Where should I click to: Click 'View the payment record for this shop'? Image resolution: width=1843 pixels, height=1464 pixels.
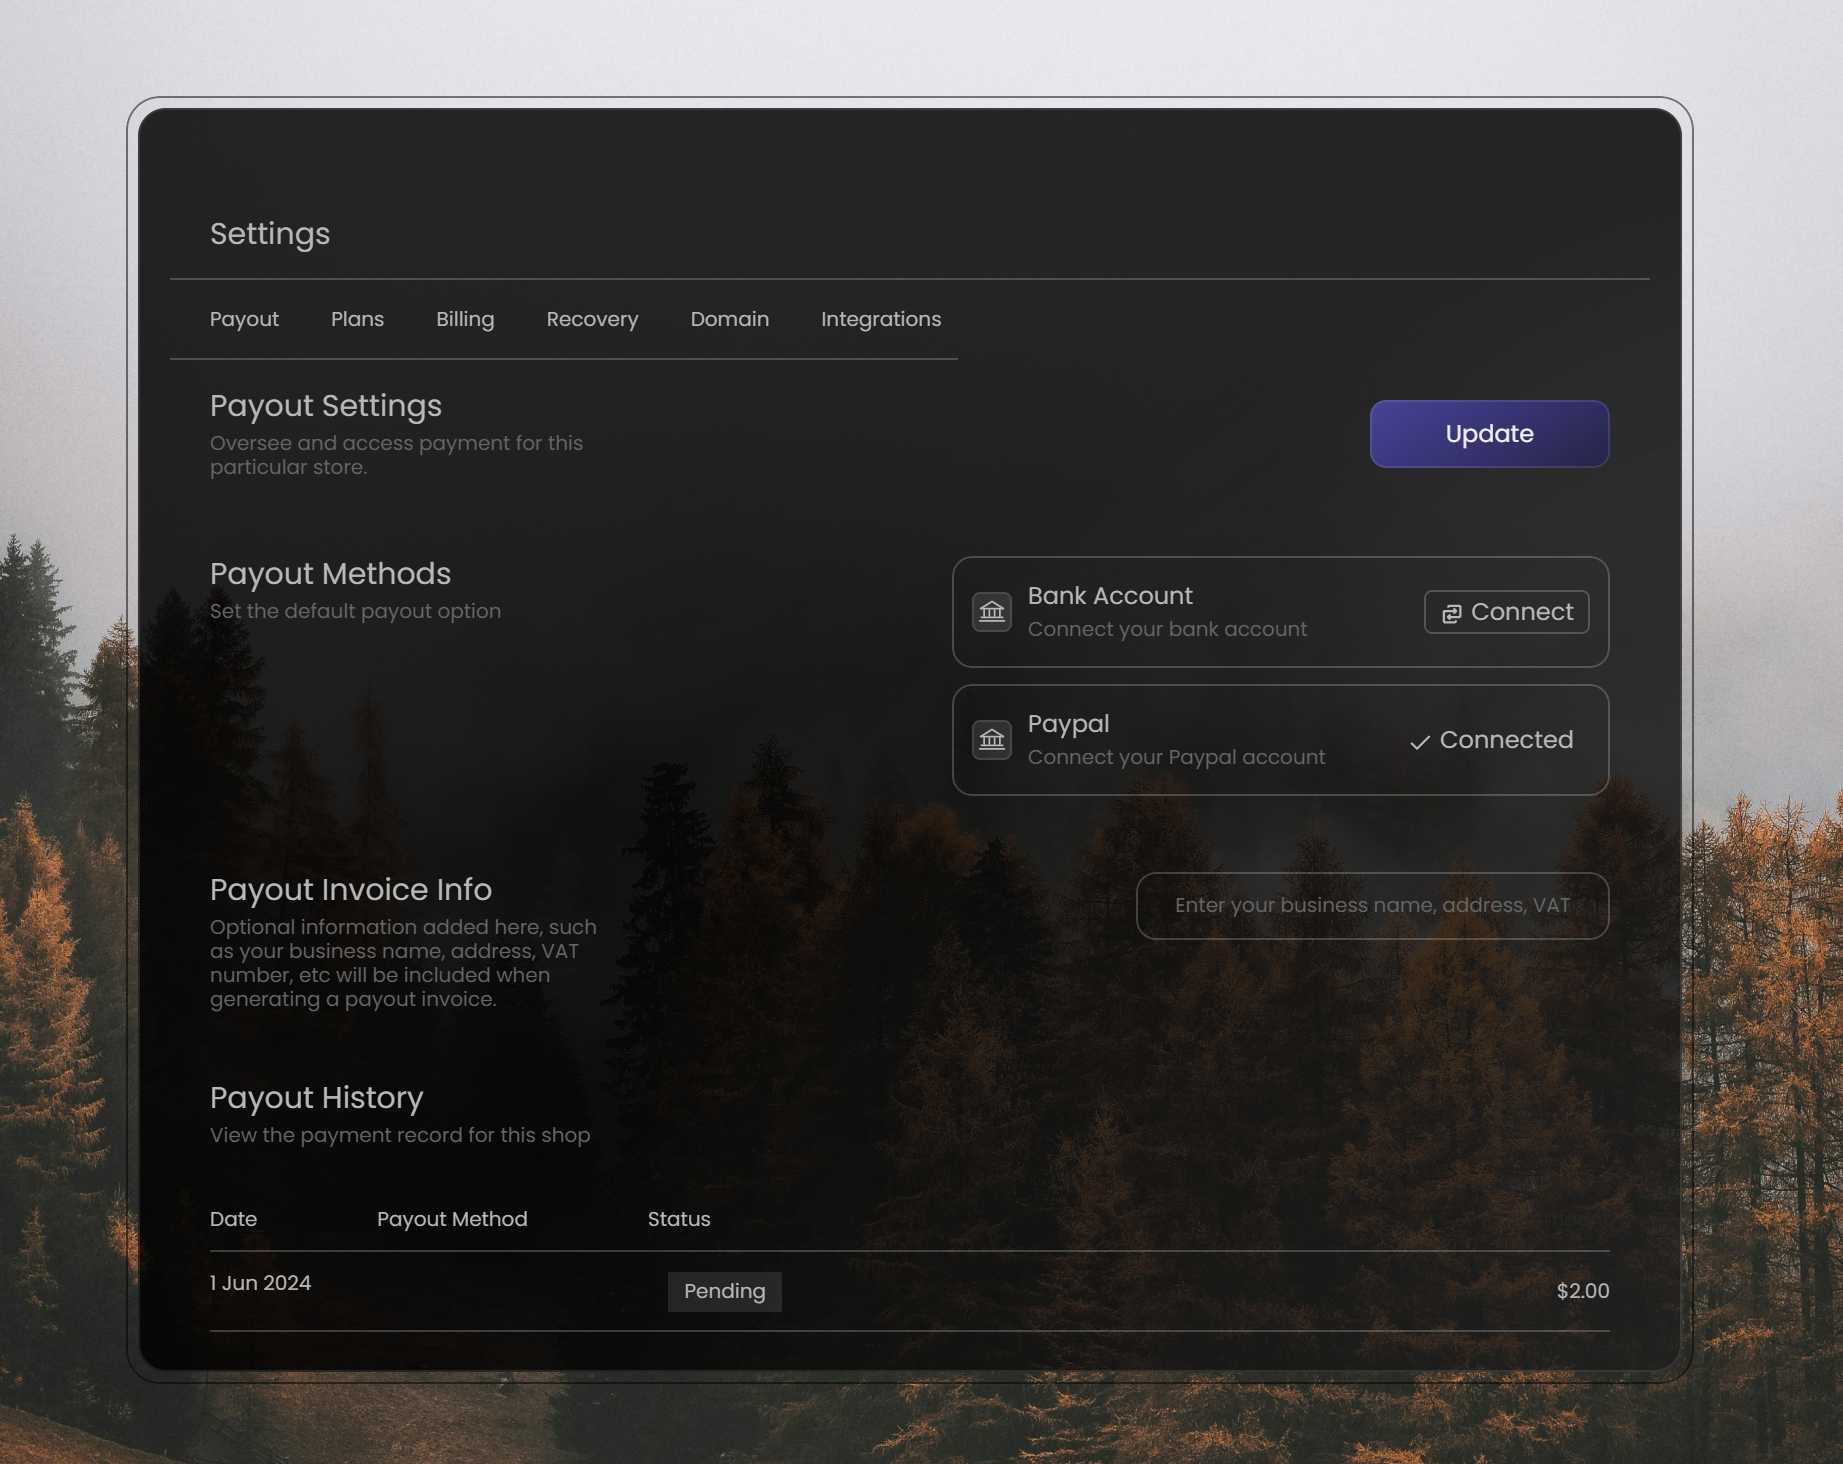click(400, 1135)
